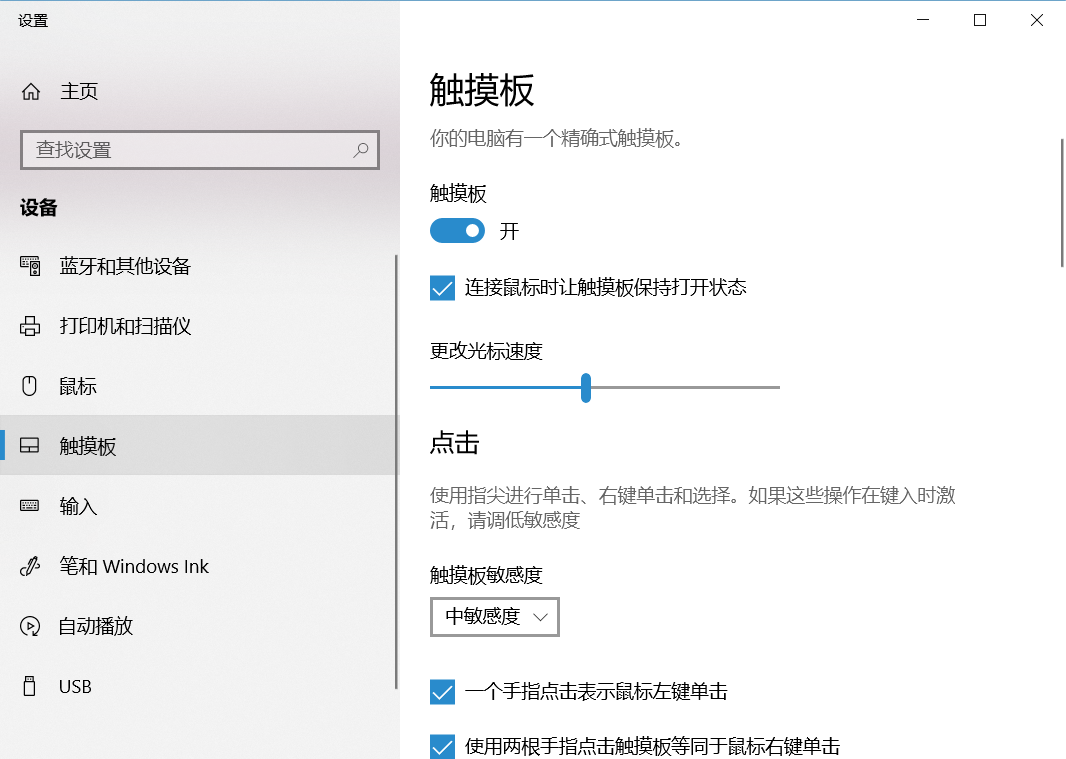Turn off the 触摸板 toggle switch
This screenshot has height=759, width=1066.
pyautogui.click(x=457, y=231)
